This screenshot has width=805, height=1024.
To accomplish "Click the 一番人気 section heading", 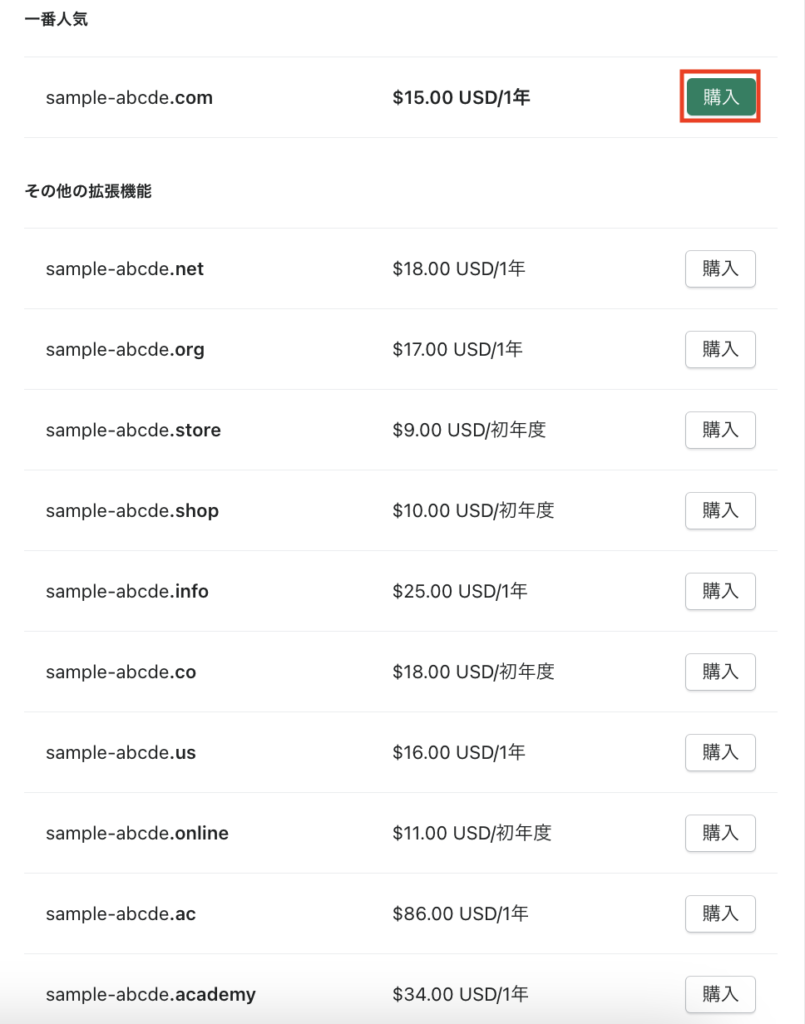I will point(56,19).
